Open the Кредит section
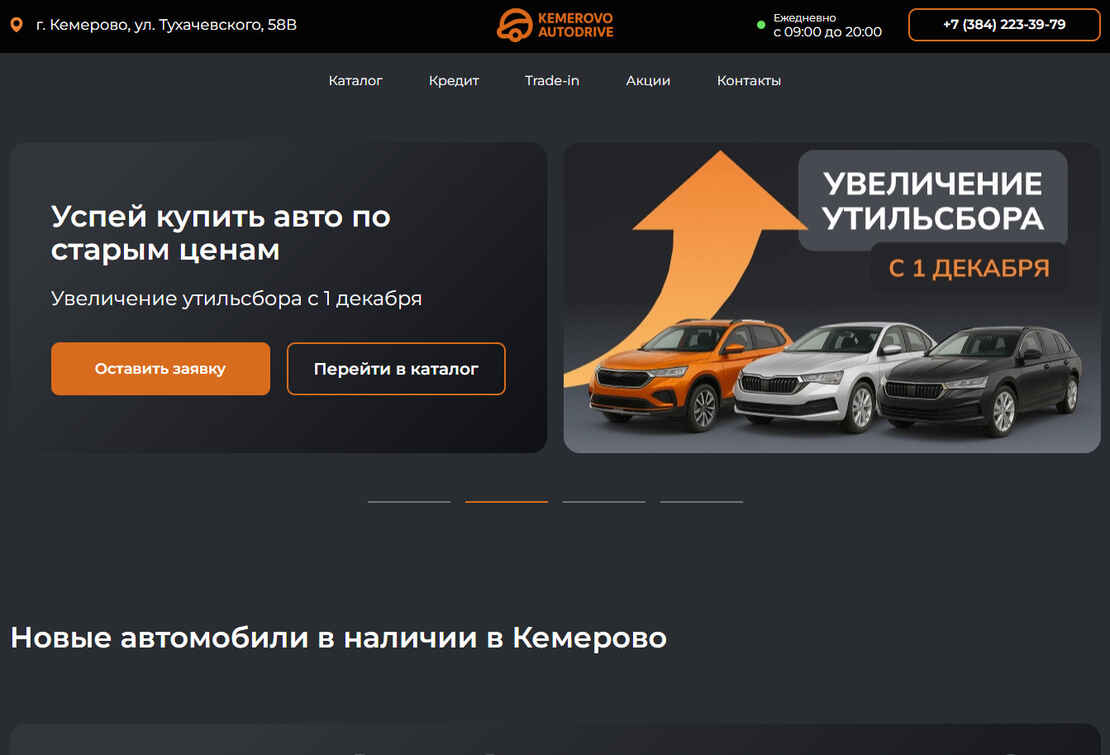The height and width of the screenshot is (755, 1110). click(454, 80)
